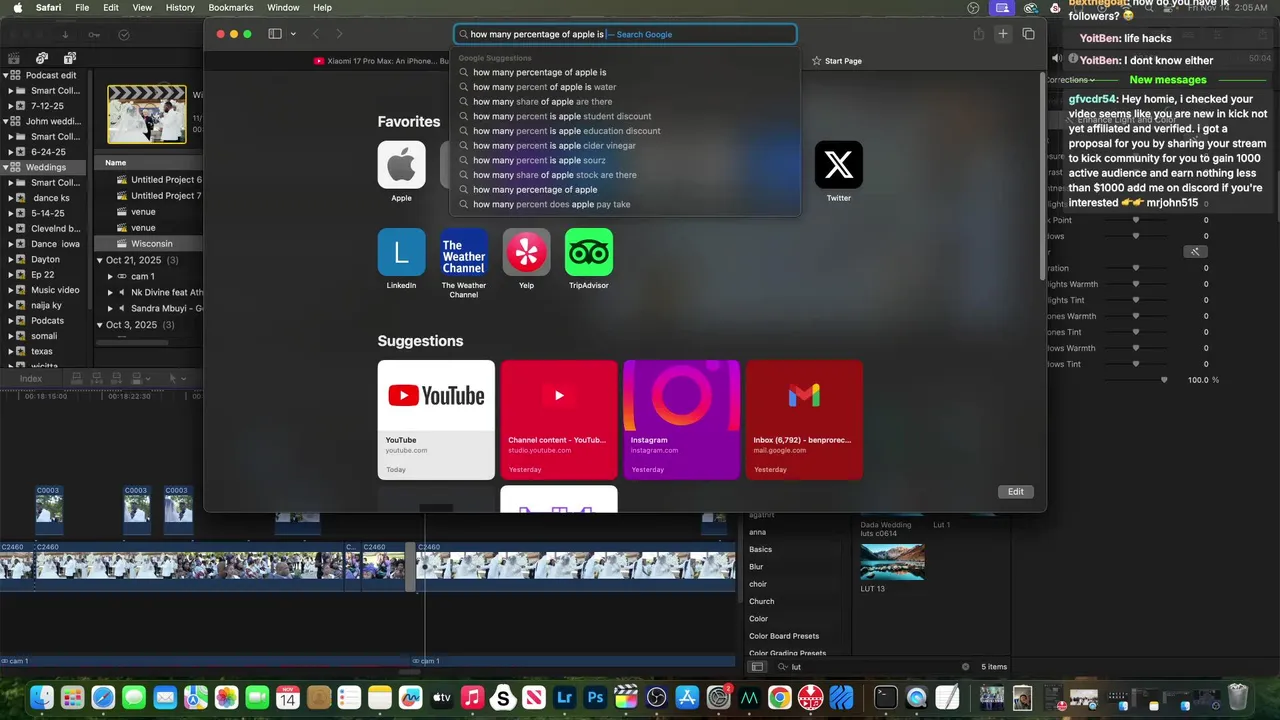Open the Yelp favorite tile
The width and height of the screenshot is (1280, 720).
[x=526, y=252]
